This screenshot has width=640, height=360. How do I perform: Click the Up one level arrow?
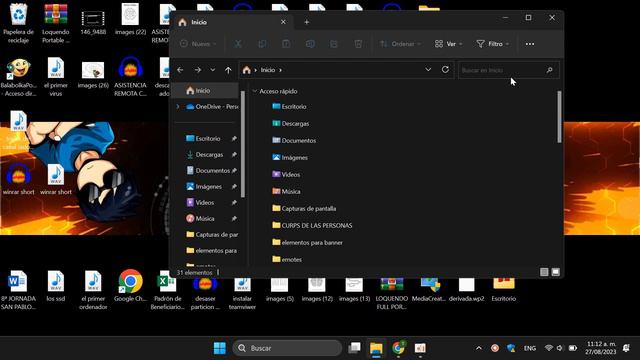228,70
